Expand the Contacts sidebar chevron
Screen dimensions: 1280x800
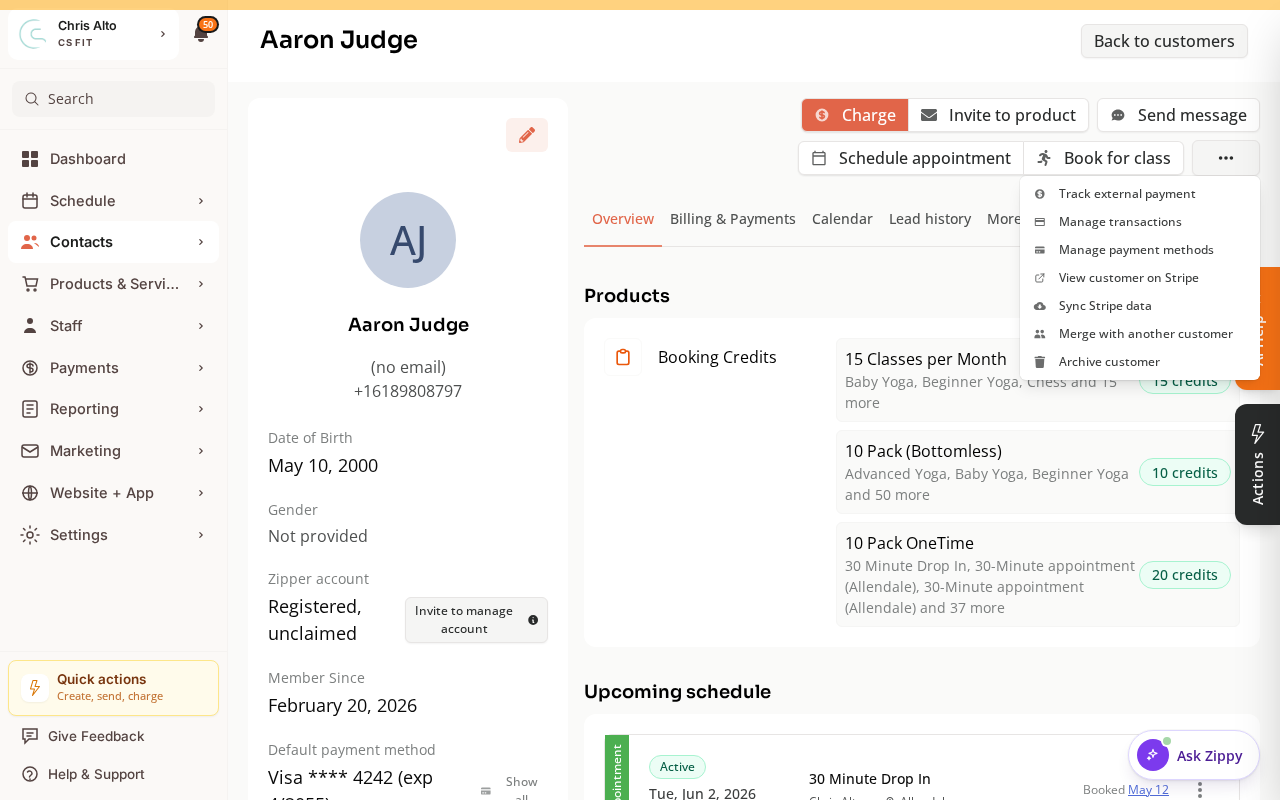[x=201, y=242]
